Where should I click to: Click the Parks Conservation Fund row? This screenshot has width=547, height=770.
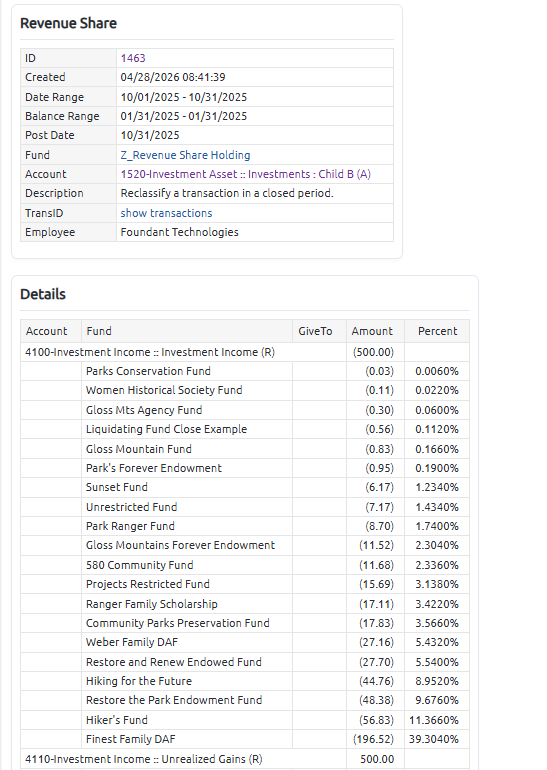(x=245, y=371)
